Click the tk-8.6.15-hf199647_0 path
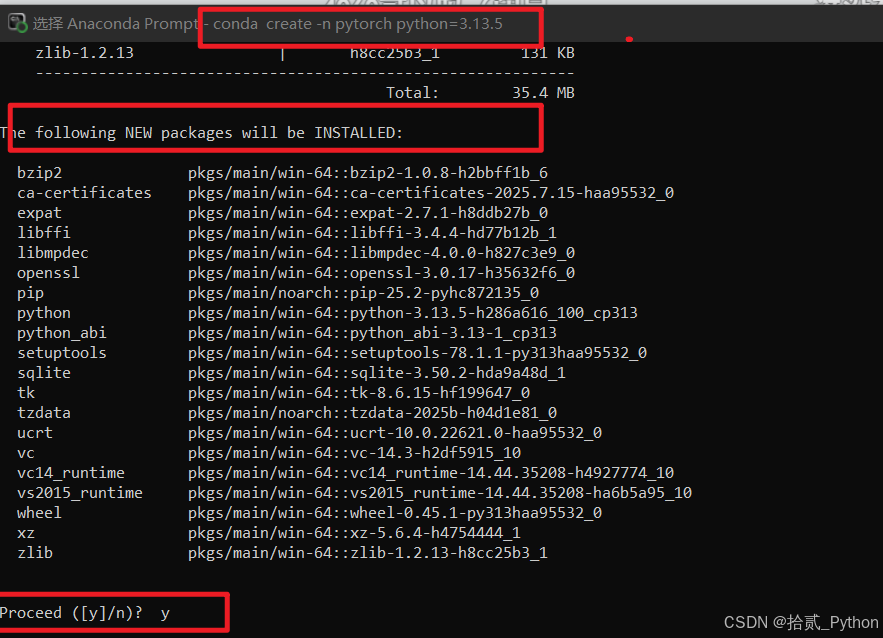This screenshot has height=638, width=883. (x=359, y=392)
